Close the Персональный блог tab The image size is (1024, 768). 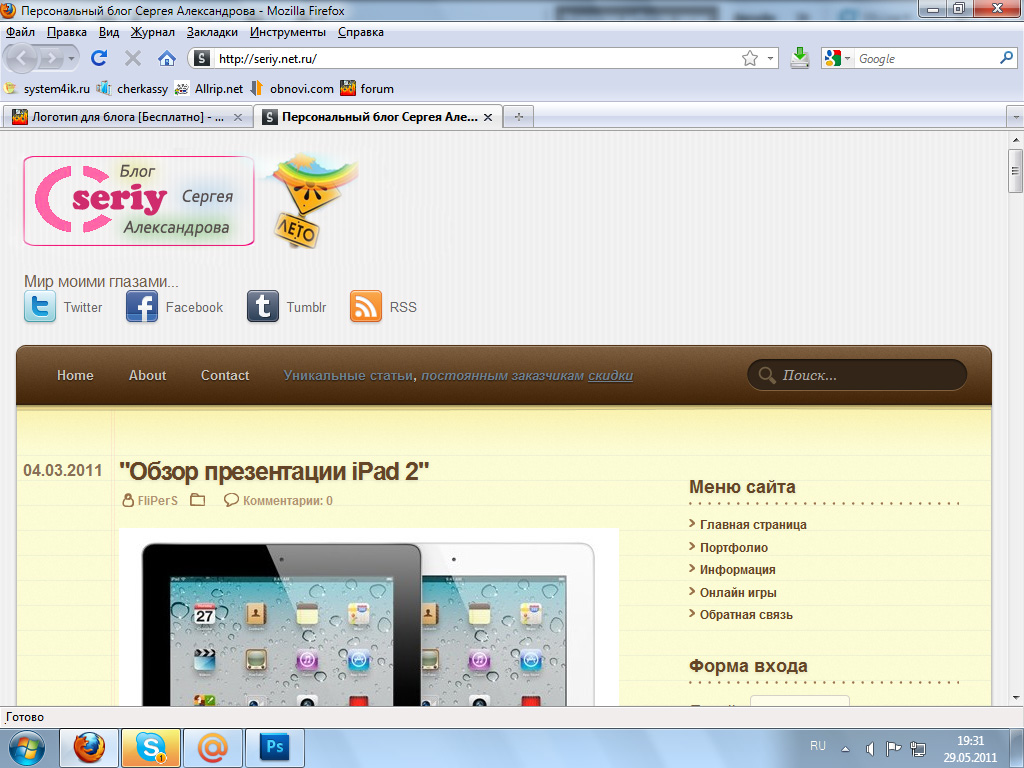click(488, 118)
